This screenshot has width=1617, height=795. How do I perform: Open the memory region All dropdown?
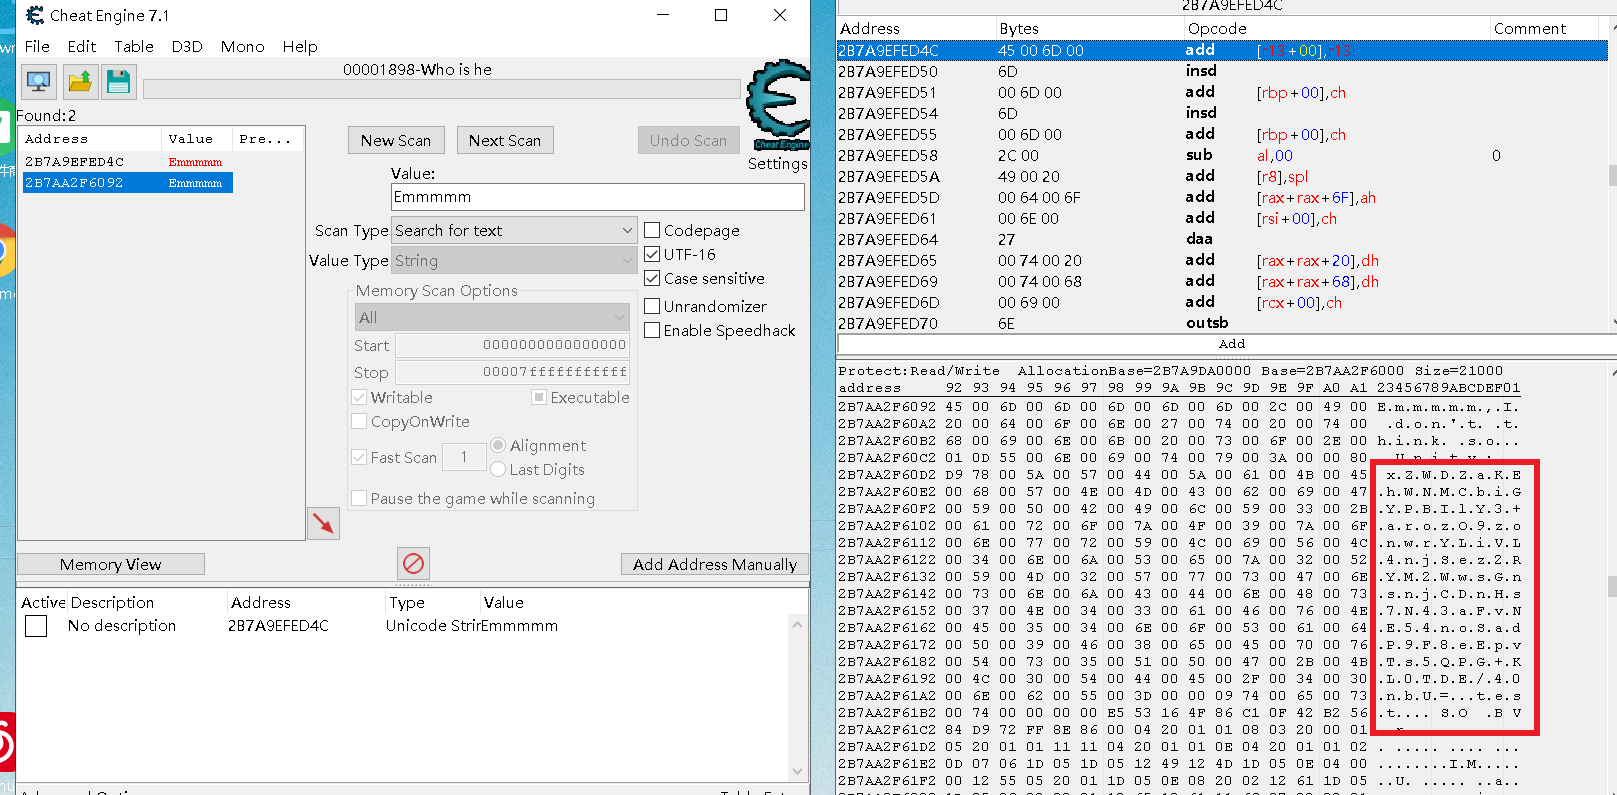[x=492, y=317]
